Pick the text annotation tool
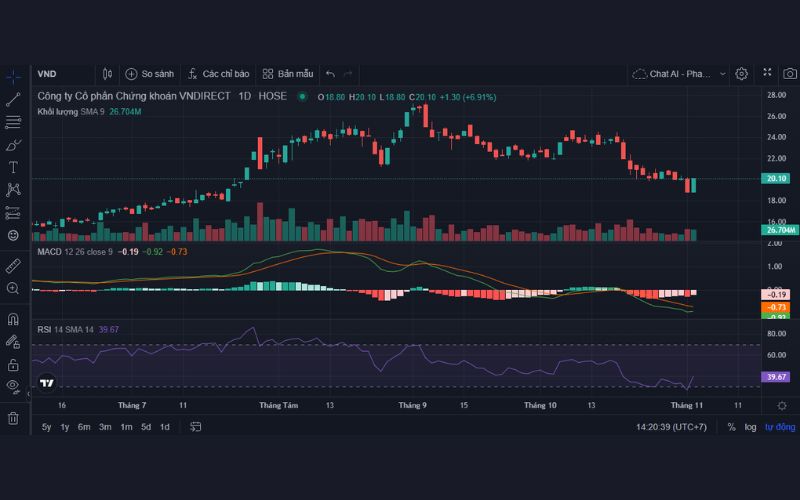The image size is (800, 500). tap(13, 167)
